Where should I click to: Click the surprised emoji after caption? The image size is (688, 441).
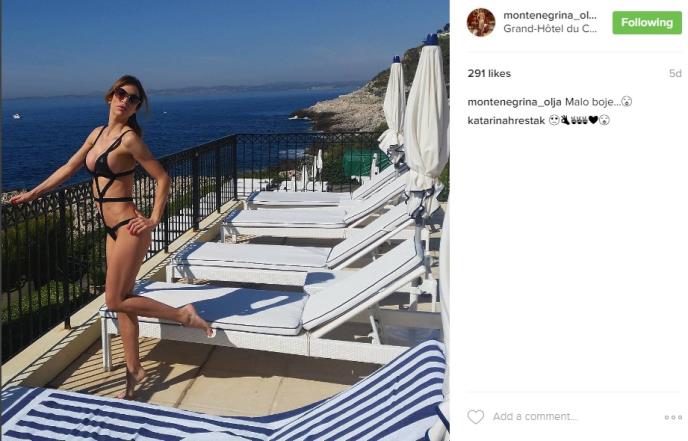click(x=627, y=102)
